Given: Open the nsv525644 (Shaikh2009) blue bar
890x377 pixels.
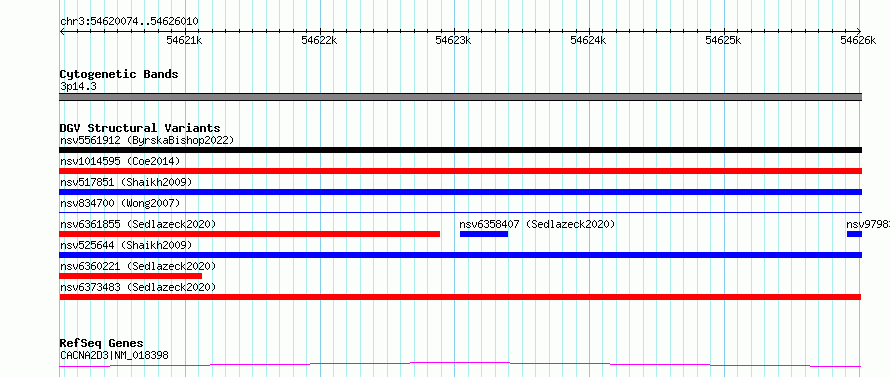Looking at the screenshot, I should (x=460, y=255).
